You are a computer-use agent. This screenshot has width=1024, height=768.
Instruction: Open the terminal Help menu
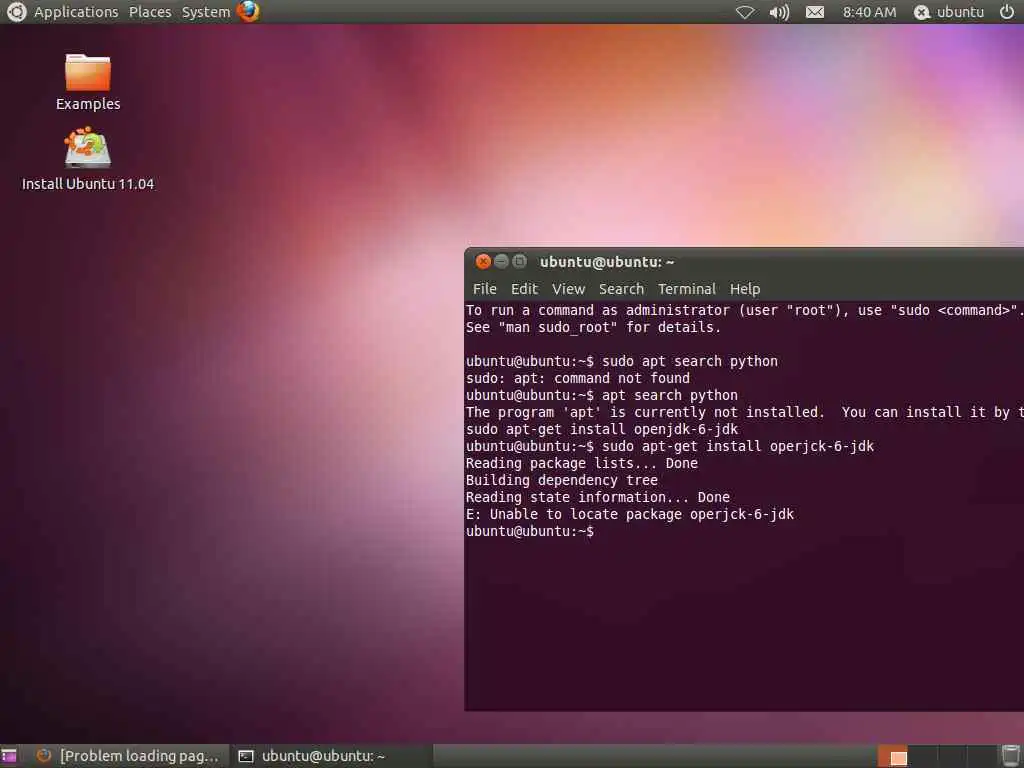[x=744, y=289]
